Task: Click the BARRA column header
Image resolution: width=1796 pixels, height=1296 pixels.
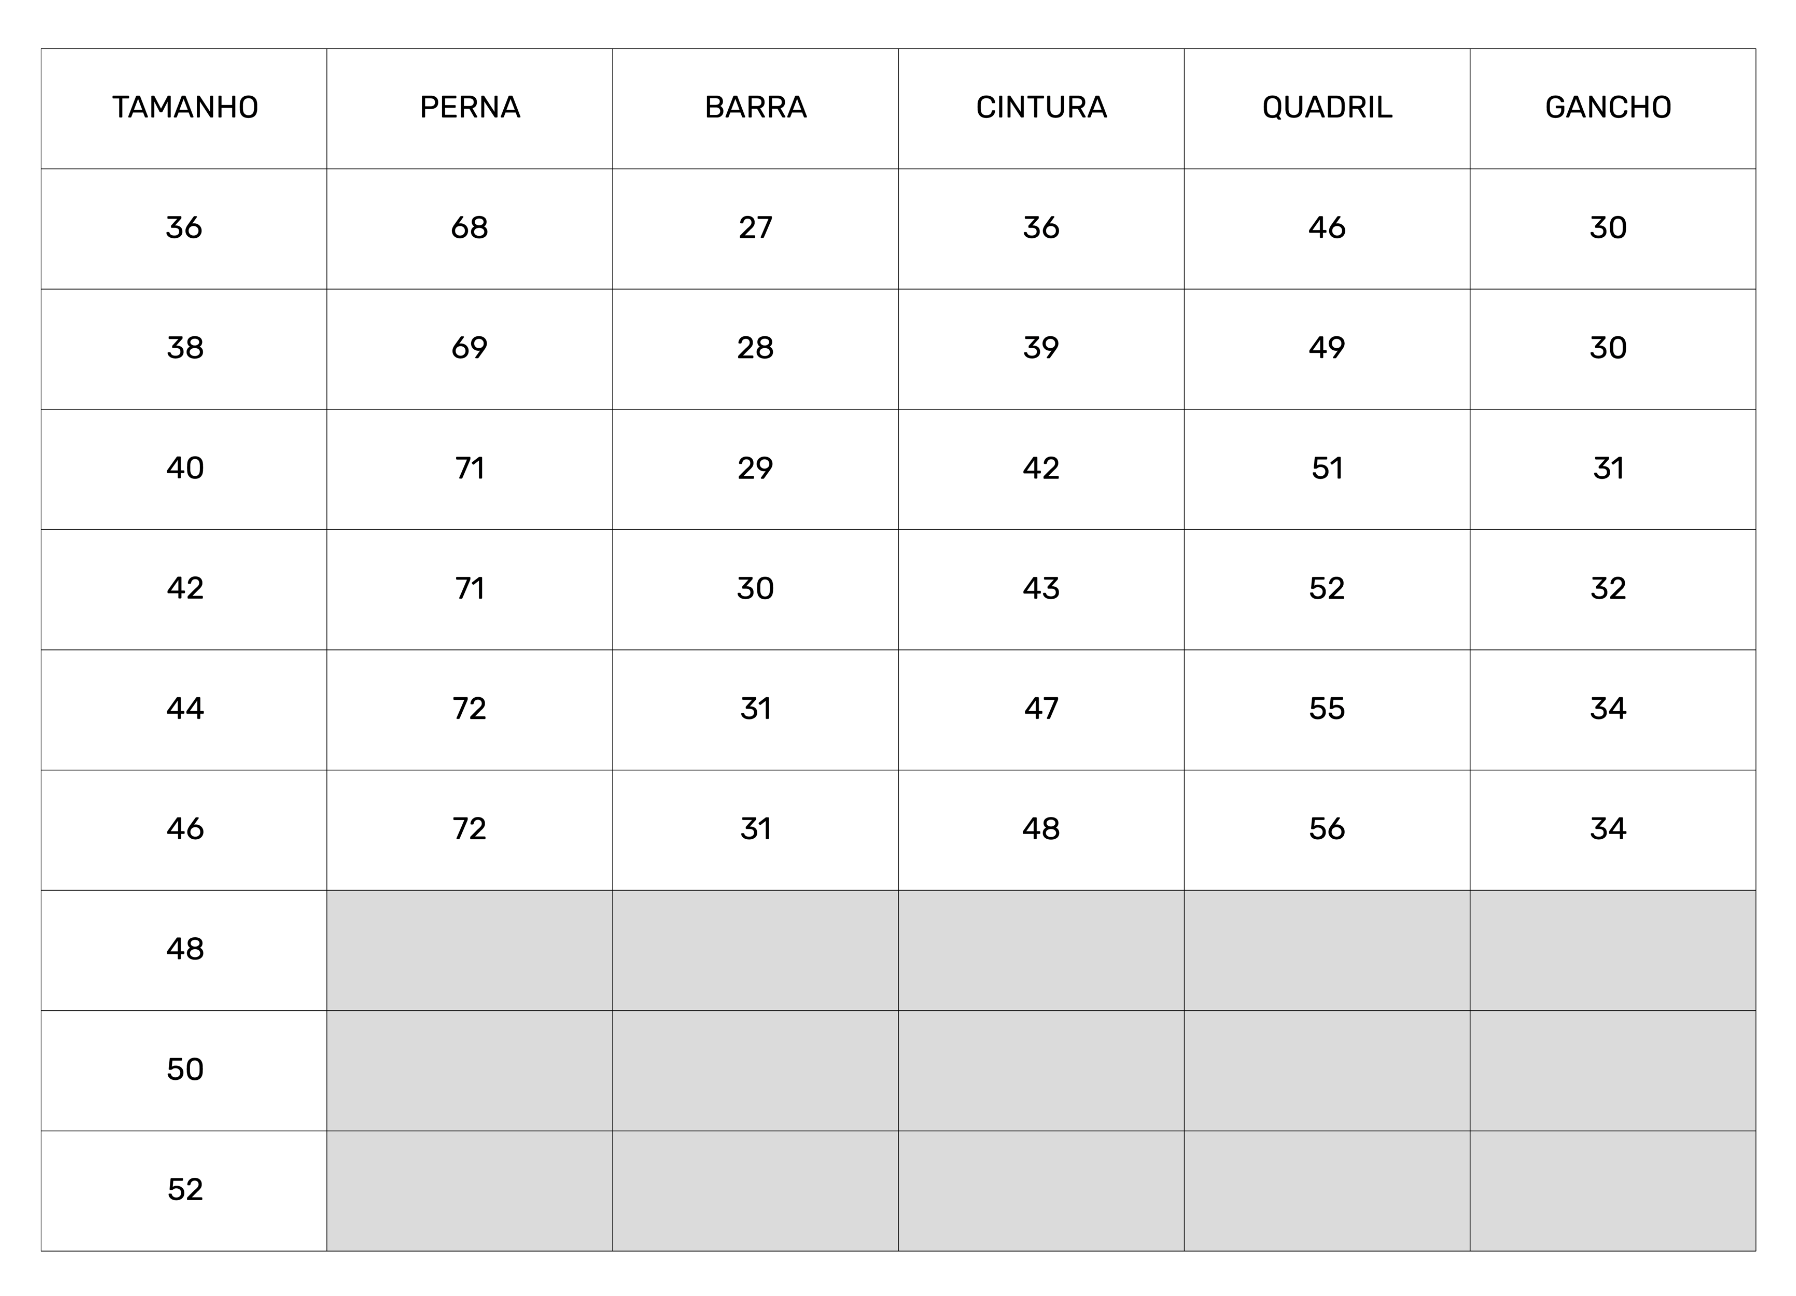Action: click(x=756, y=108)
